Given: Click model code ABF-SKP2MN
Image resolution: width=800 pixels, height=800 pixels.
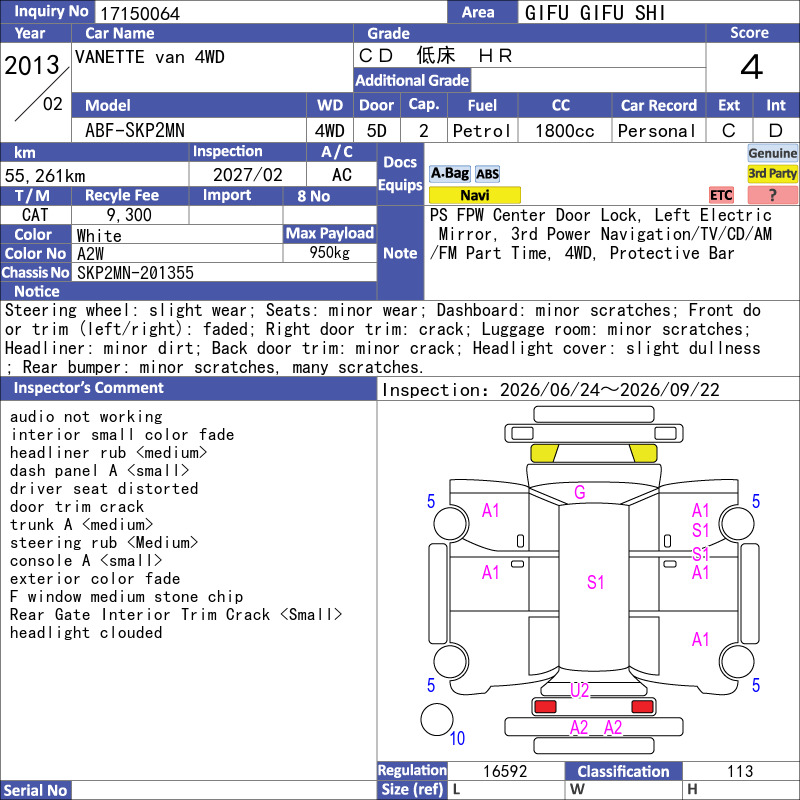Looking at the screenshot, I should [x=135, y=131].
